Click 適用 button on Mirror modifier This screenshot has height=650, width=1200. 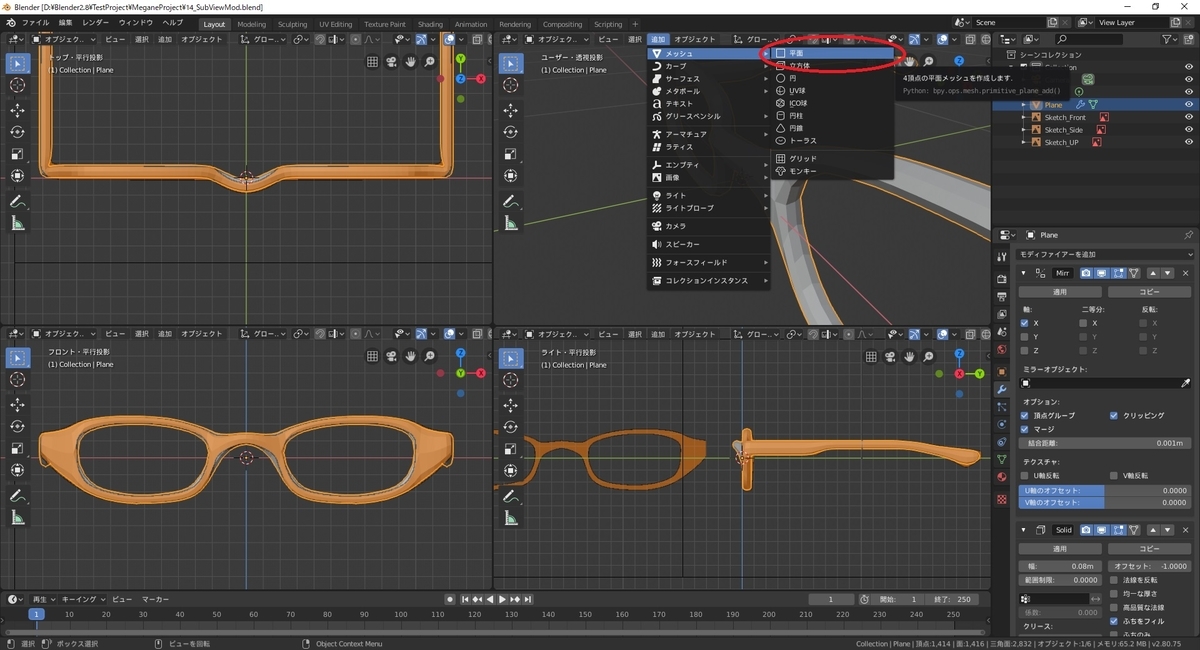pyautogui.click(x=1060, y=292)
